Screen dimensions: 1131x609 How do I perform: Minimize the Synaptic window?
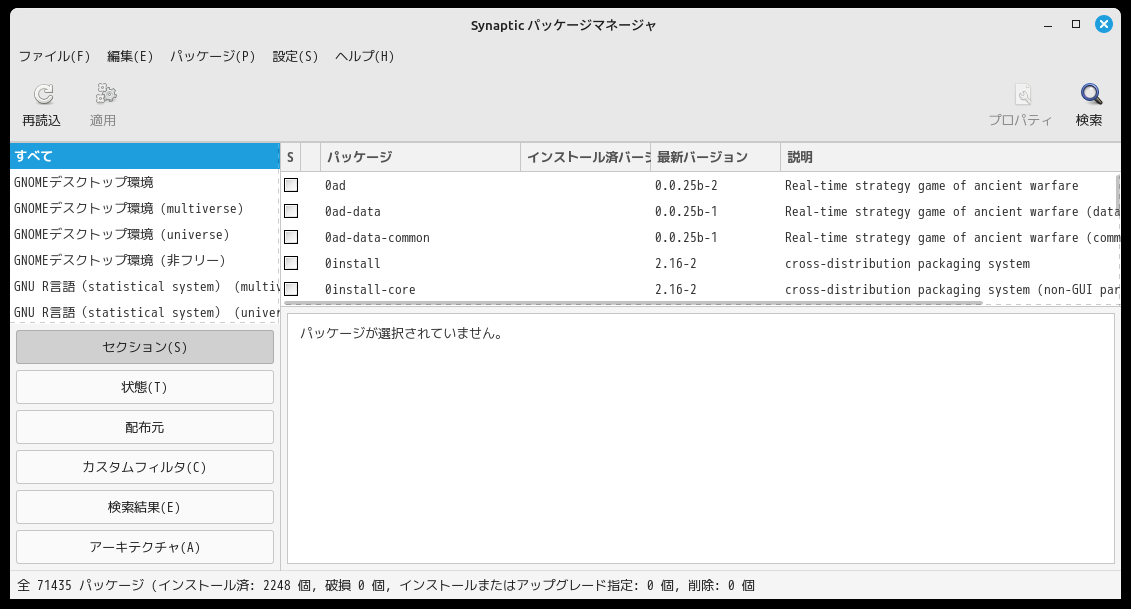[x=1048, y=25]
